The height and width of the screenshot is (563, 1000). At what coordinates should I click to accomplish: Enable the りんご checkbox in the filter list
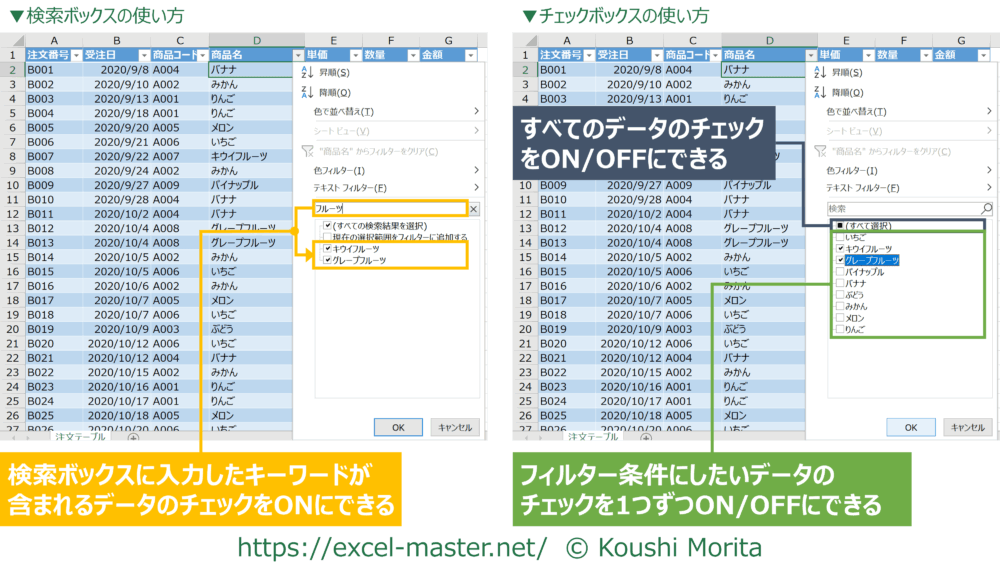[x=839, y=329]
